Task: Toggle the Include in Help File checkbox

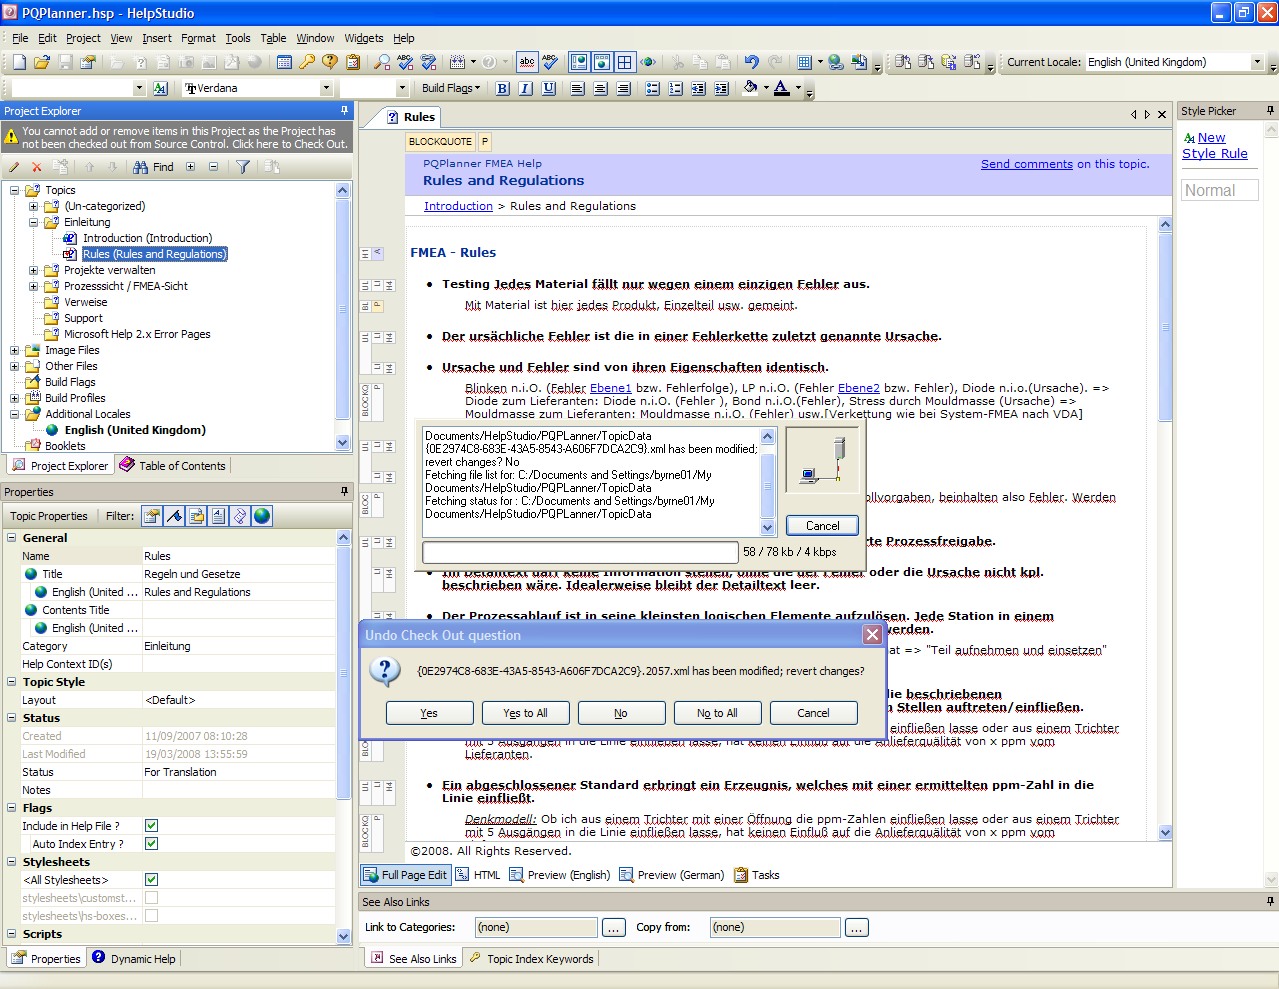Action: point(151,826)
